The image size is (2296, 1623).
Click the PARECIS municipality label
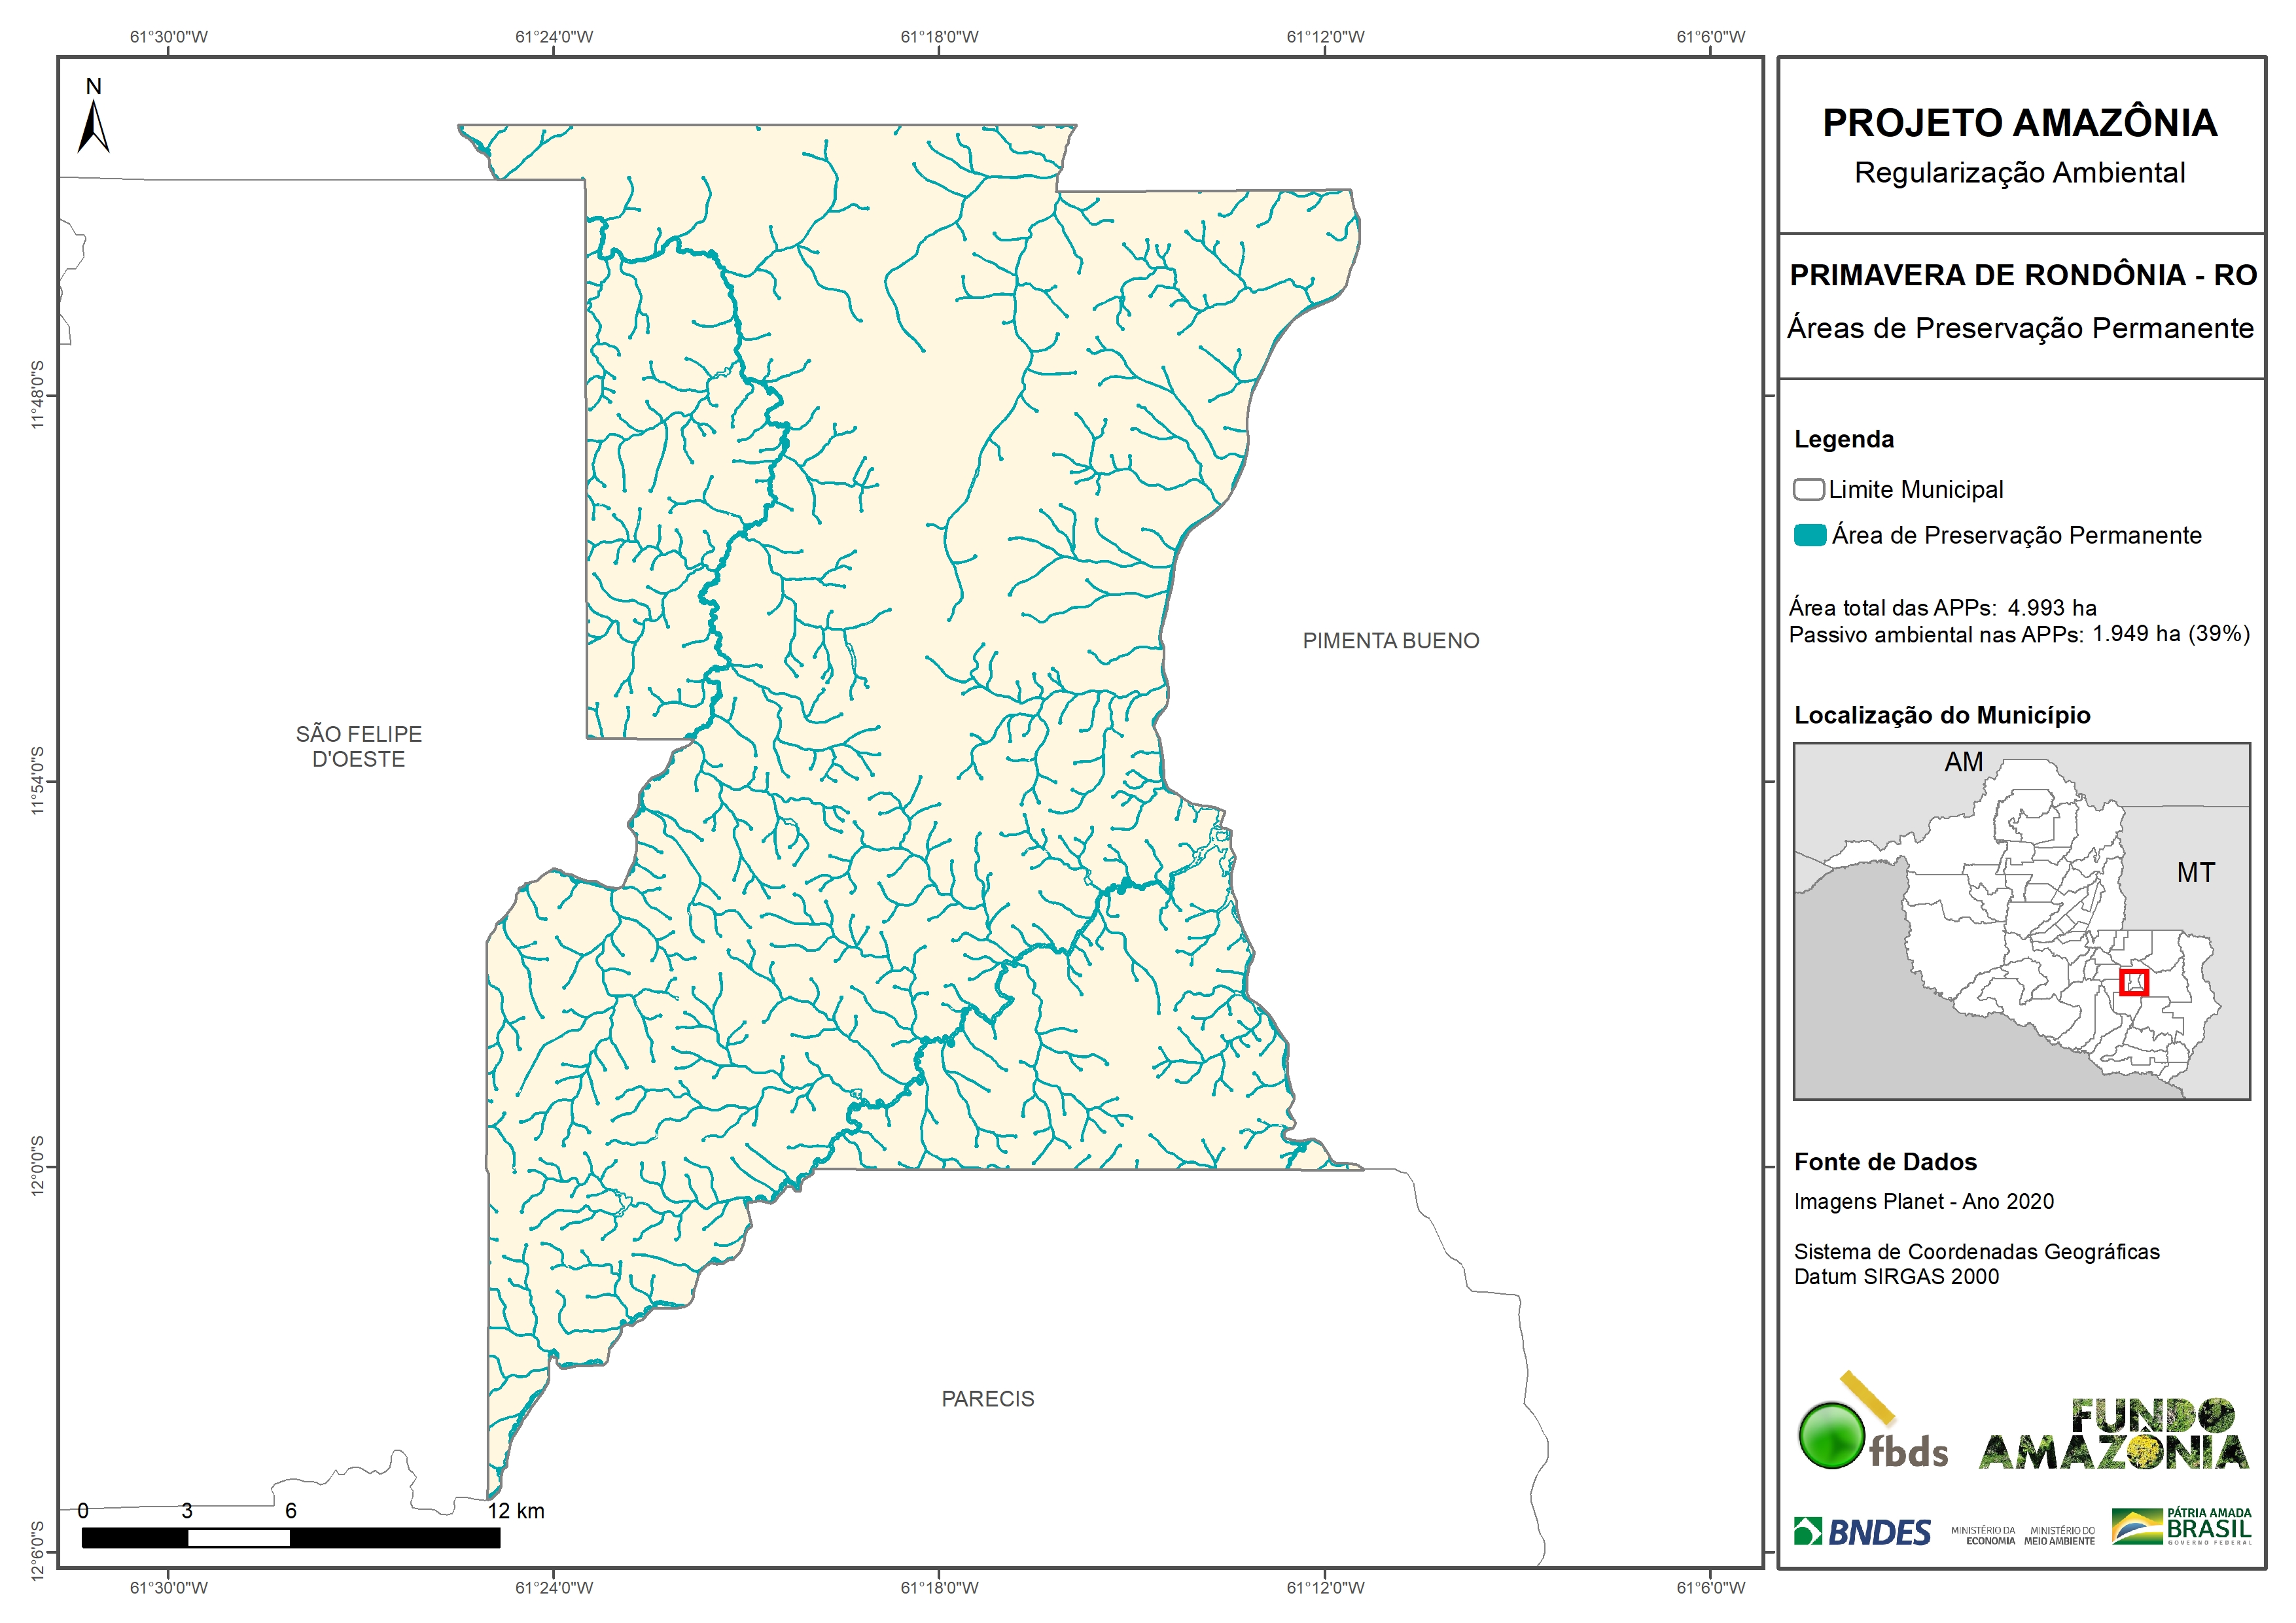987,1399
